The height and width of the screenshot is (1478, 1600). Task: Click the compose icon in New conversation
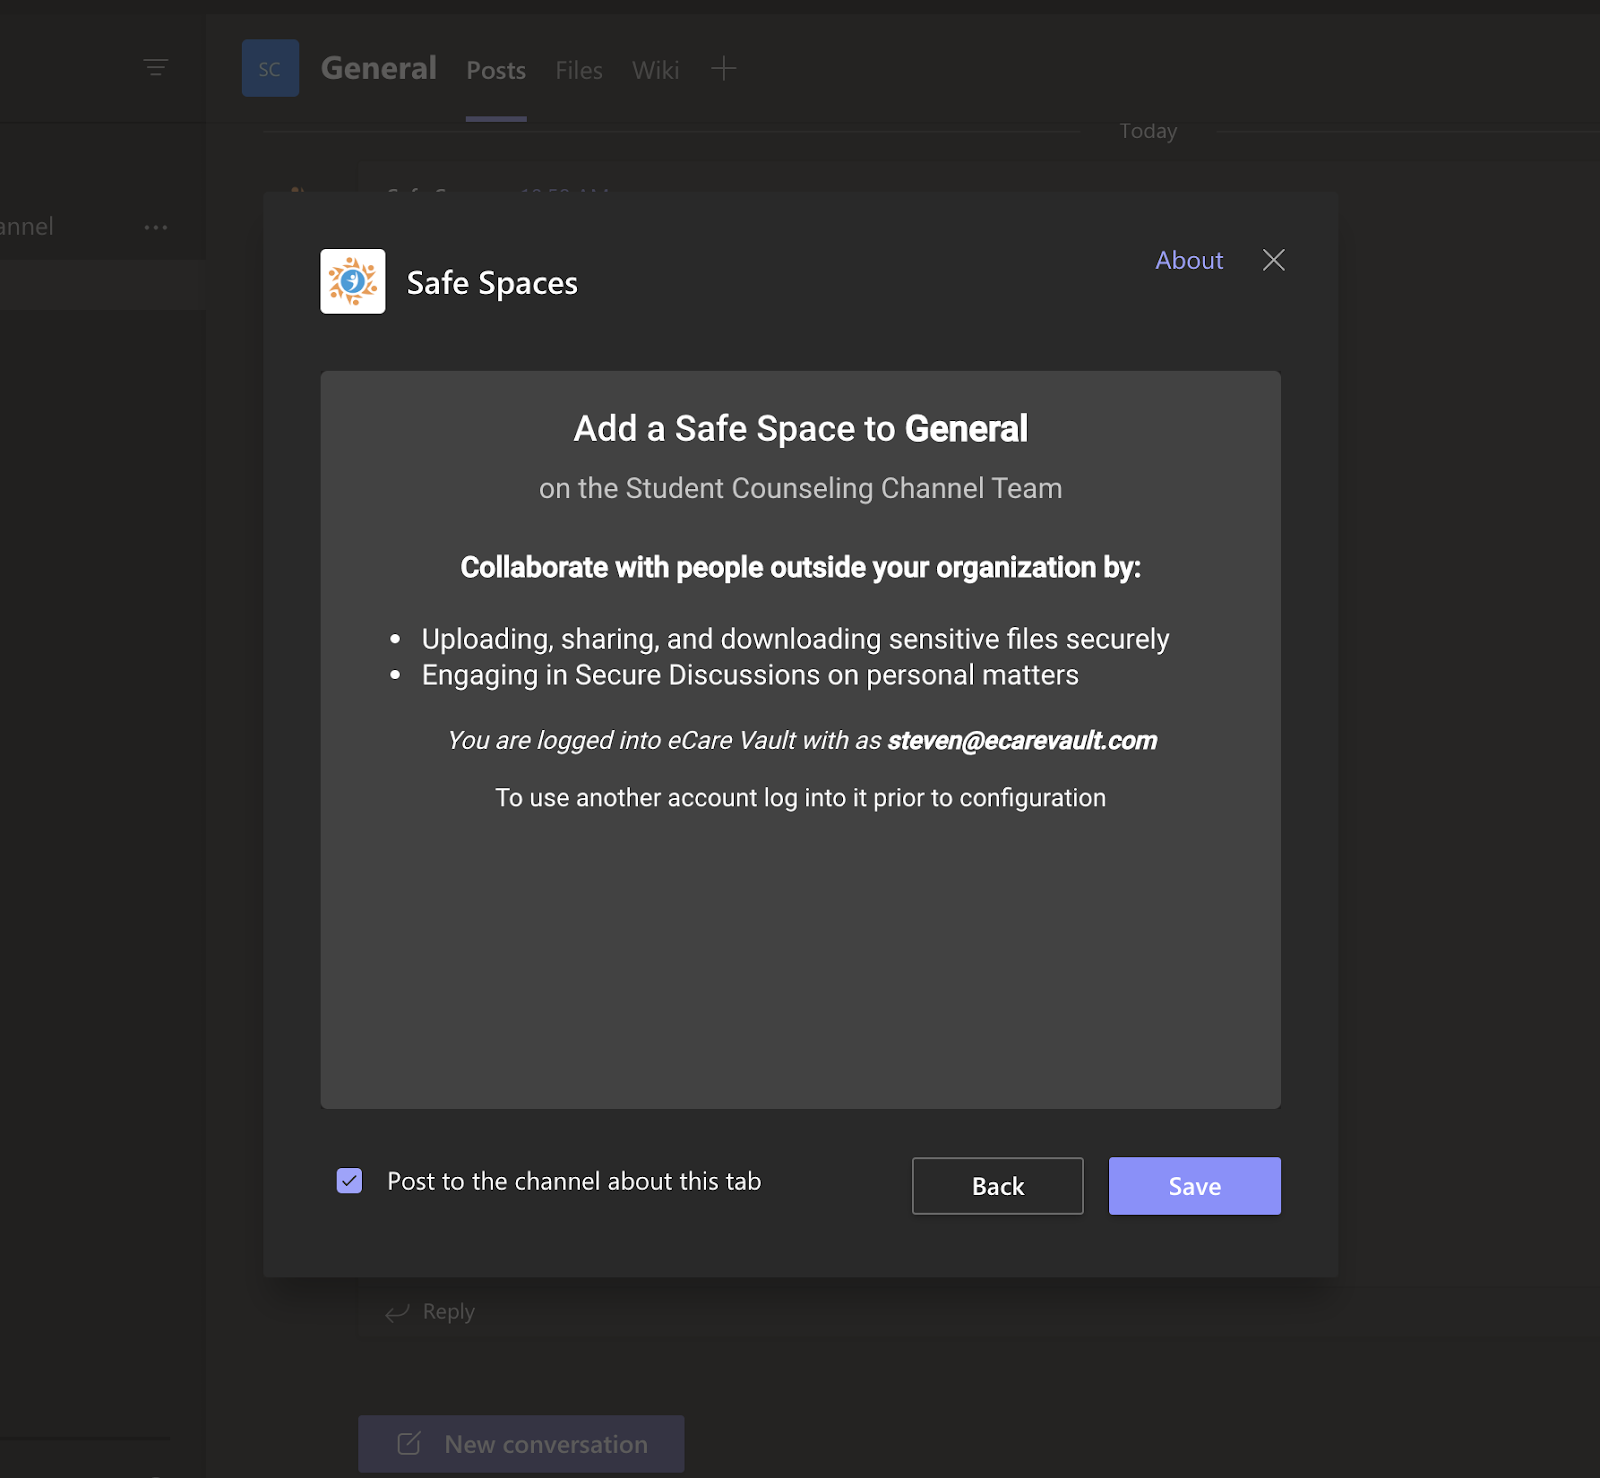pos(409,1443)
